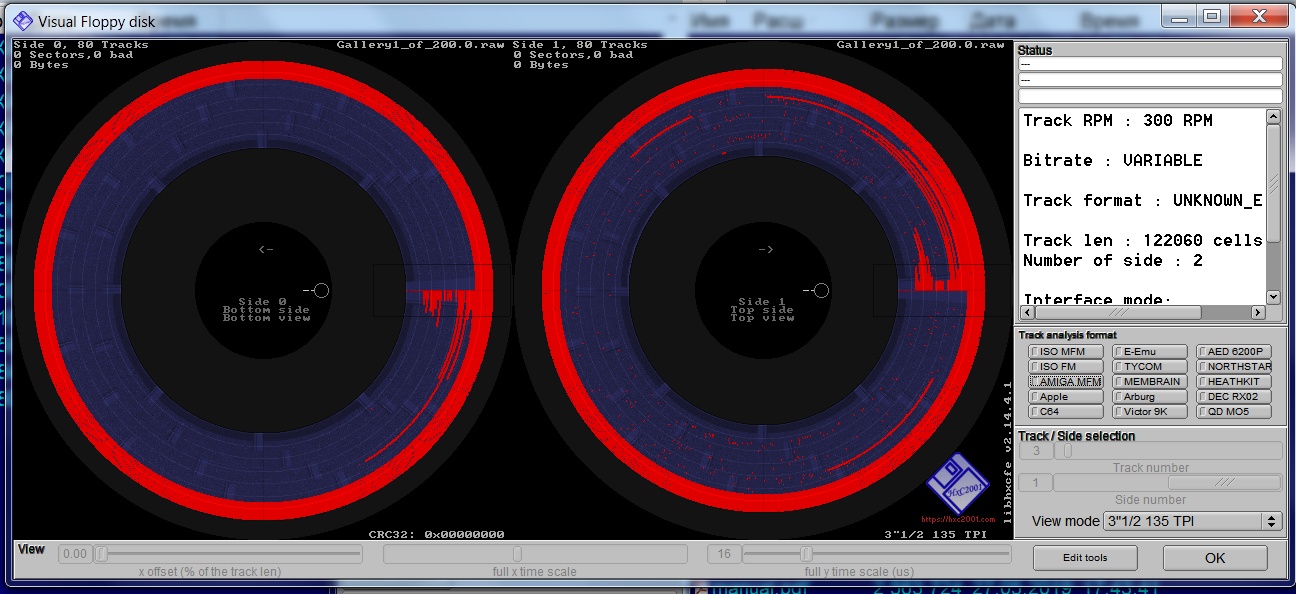Click the full y time scale slider

806,554
